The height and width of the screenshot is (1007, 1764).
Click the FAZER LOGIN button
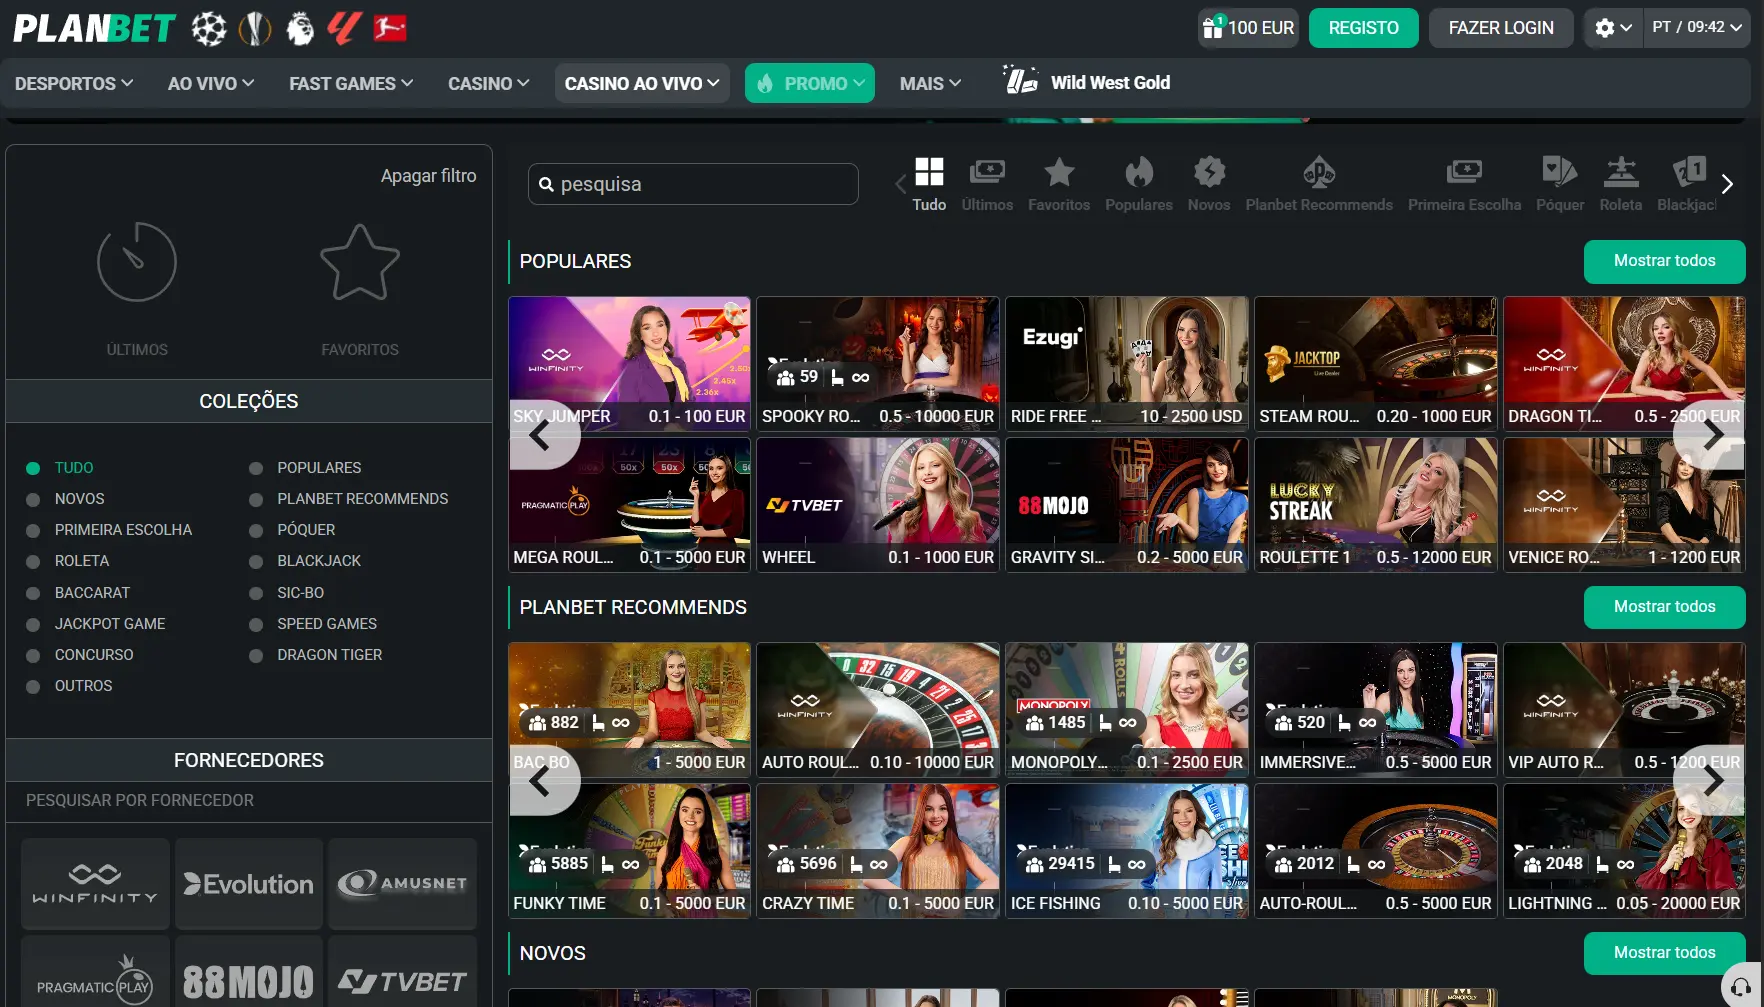coord(1501,28)
